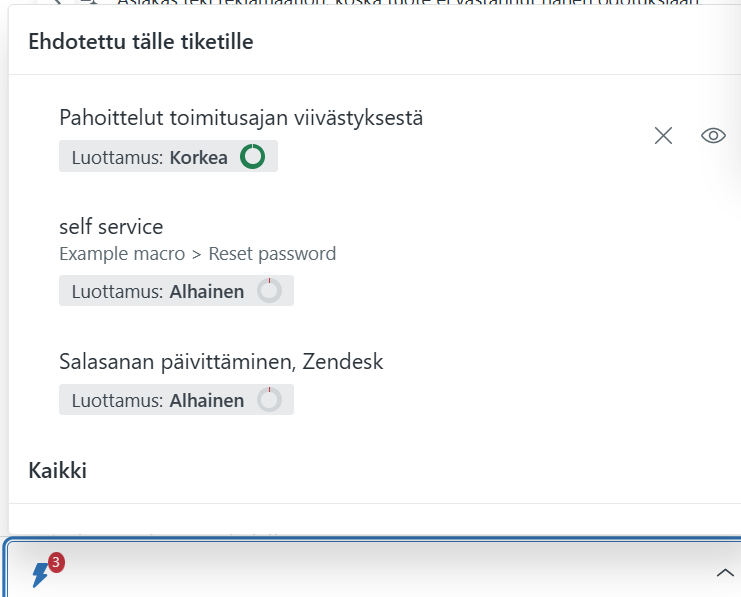Click the lightning bolt macros icon
This screenshot has height=597, width=741.
click(40, 574)
